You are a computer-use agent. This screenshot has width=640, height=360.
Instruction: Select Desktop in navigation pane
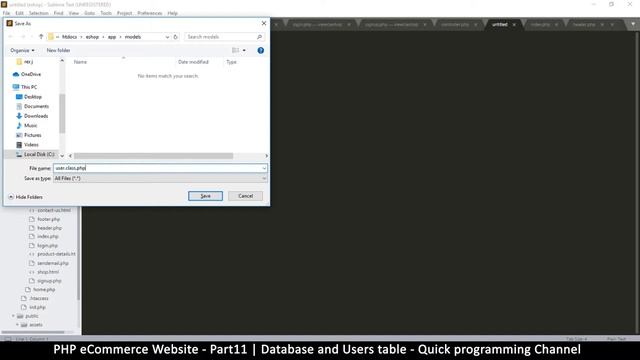click(29, 97)
